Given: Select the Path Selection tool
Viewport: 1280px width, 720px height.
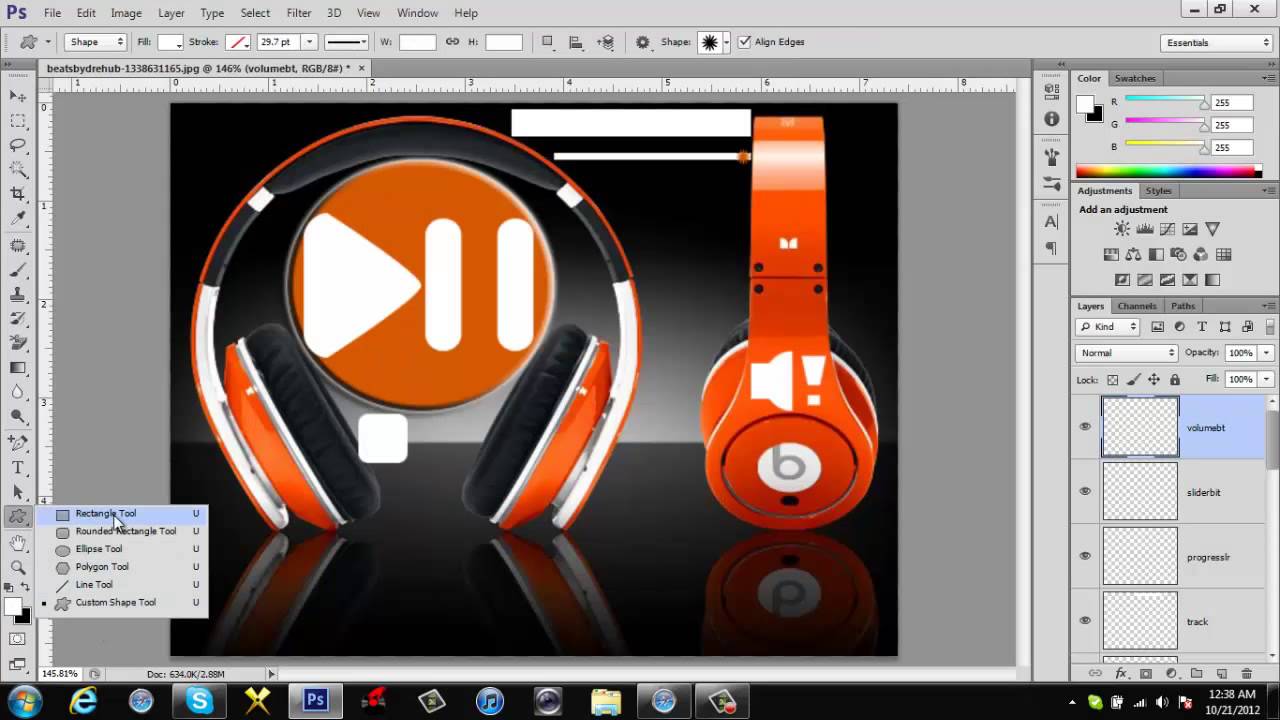Looking at the screenshot, I should tap(18, 492).
